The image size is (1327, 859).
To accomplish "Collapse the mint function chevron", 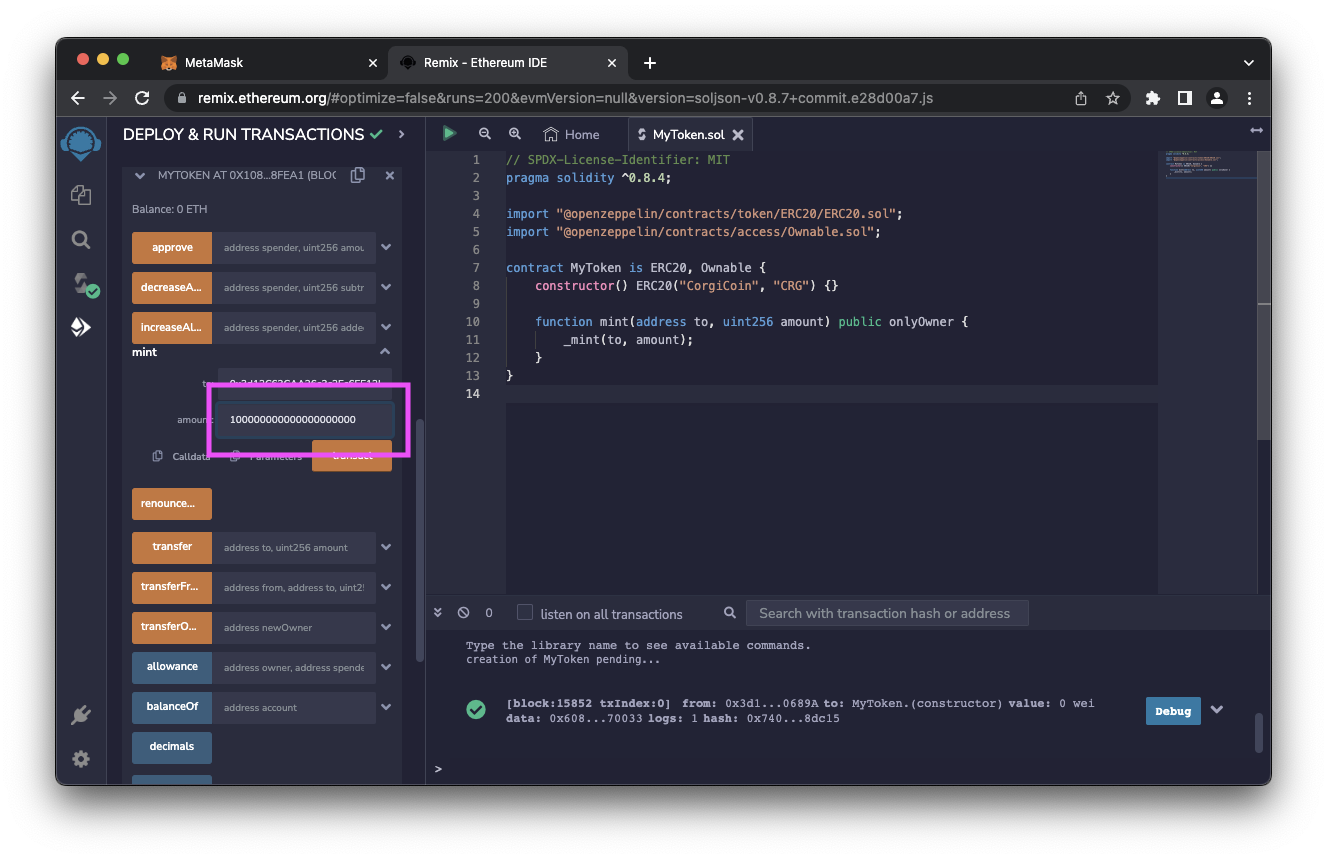I will click(385, 352).
